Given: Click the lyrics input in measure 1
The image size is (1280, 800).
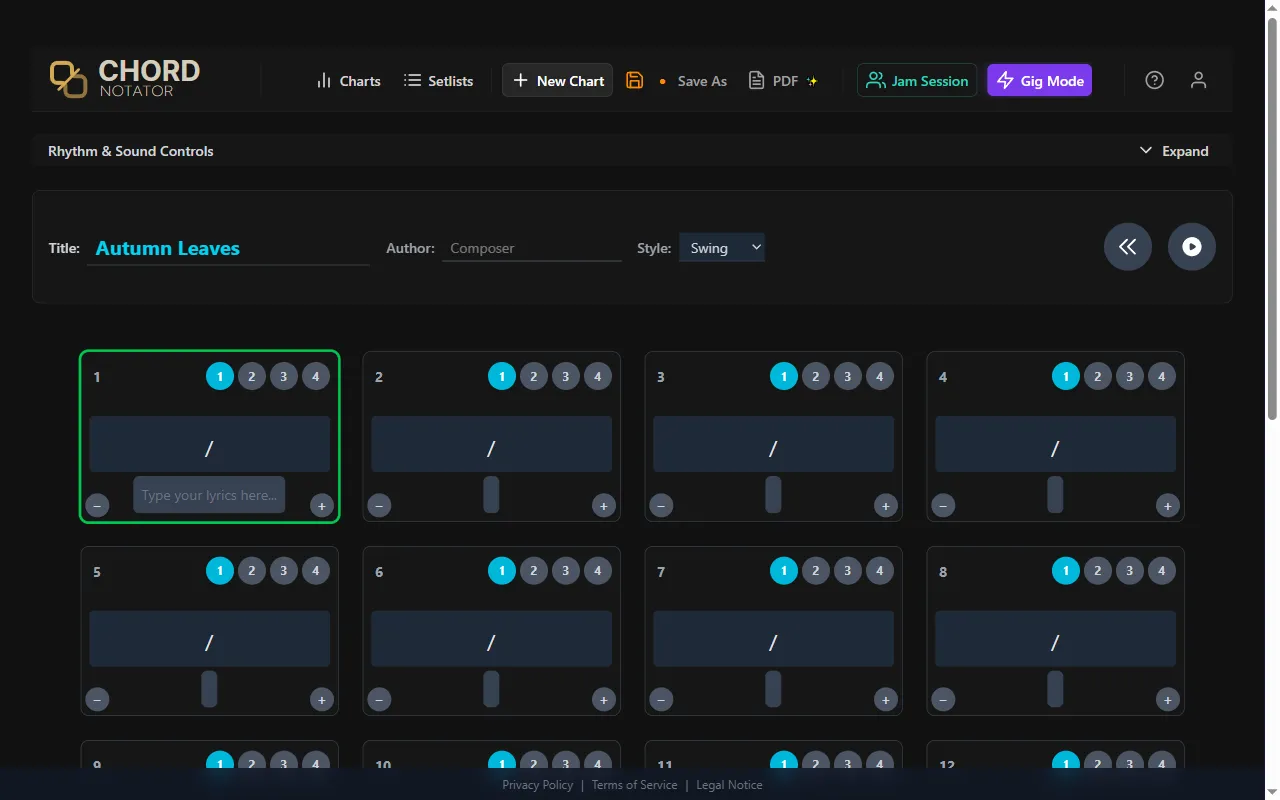Looking at the screenshot, I should [x=208, y=494].
